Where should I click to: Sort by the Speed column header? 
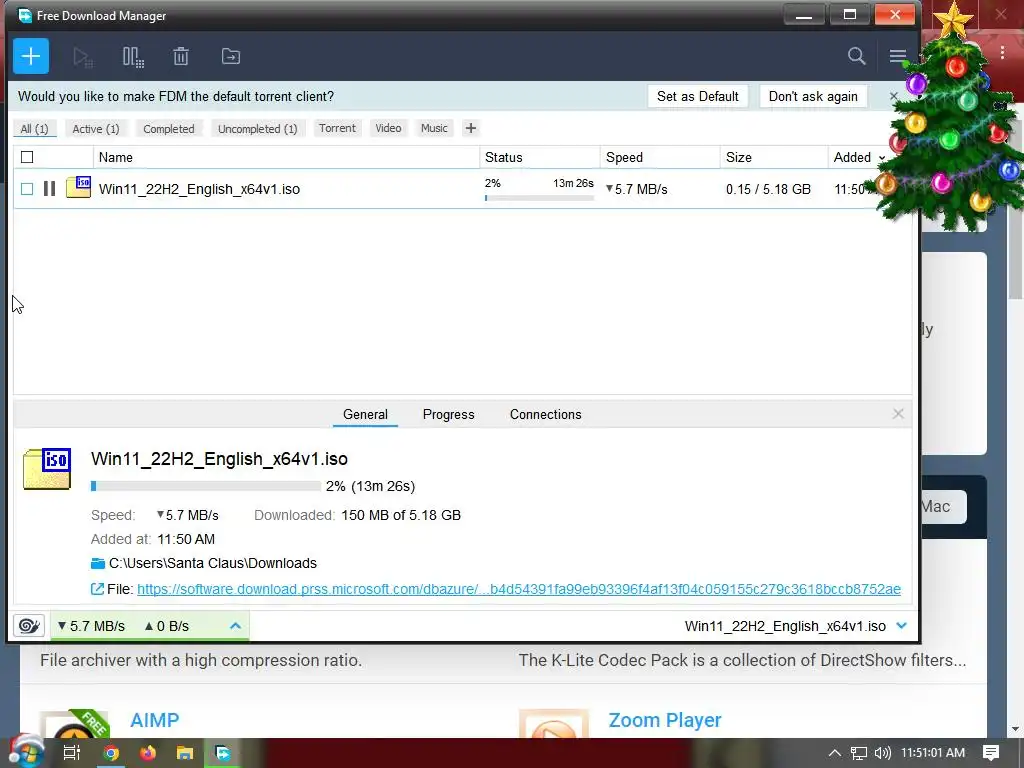point(660,157)
